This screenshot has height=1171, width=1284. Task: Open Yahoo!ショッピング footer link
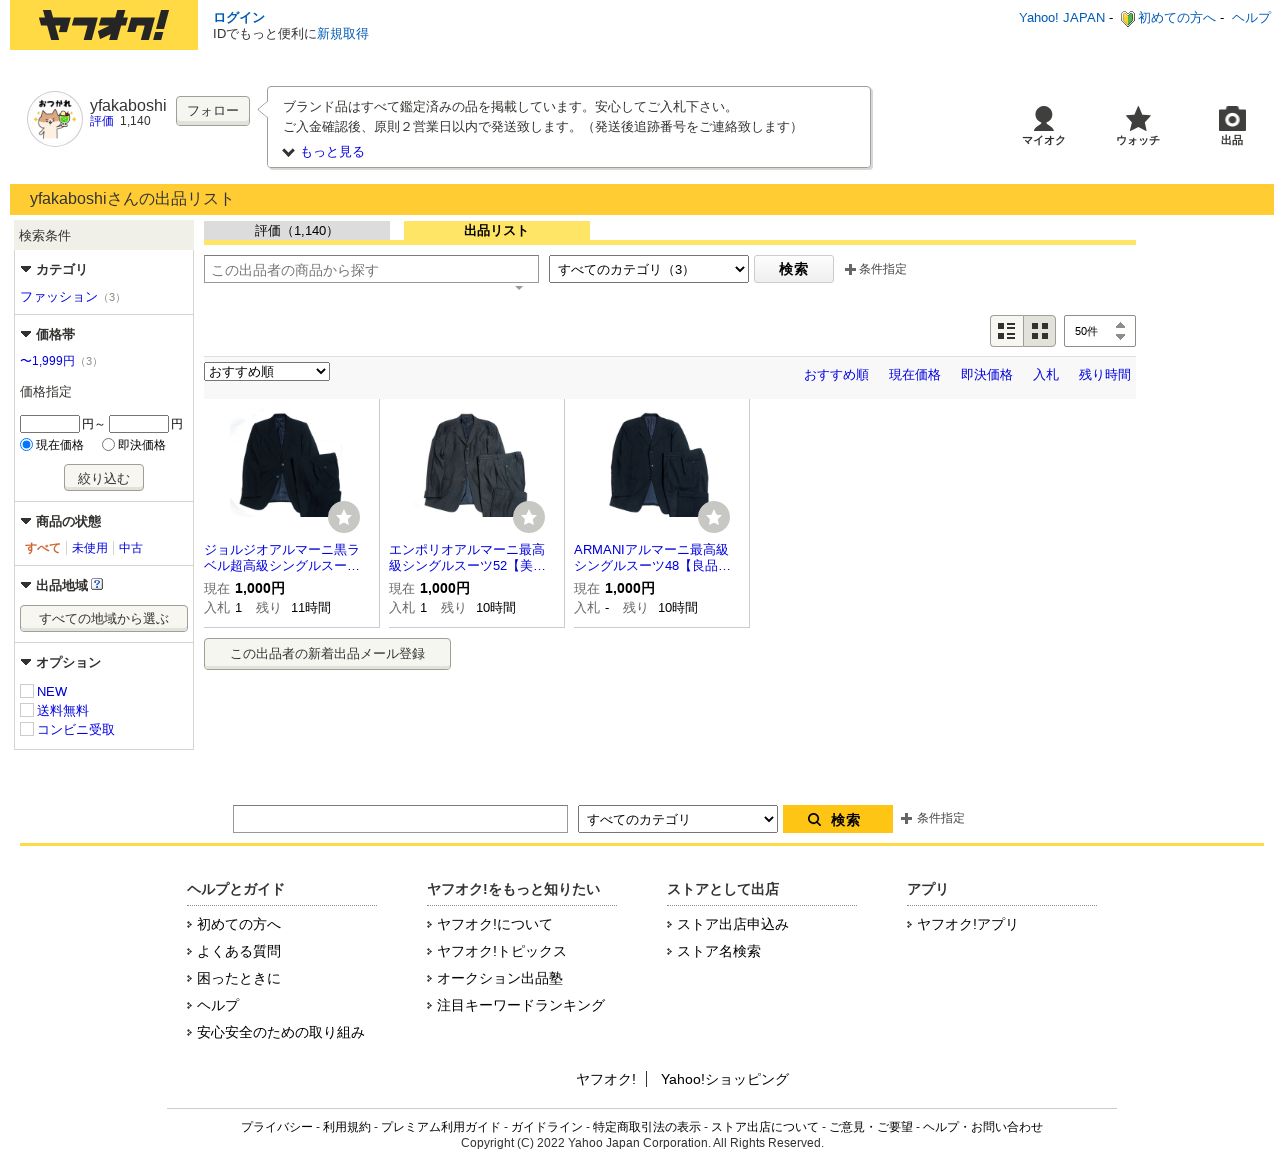click(725, 1079)
